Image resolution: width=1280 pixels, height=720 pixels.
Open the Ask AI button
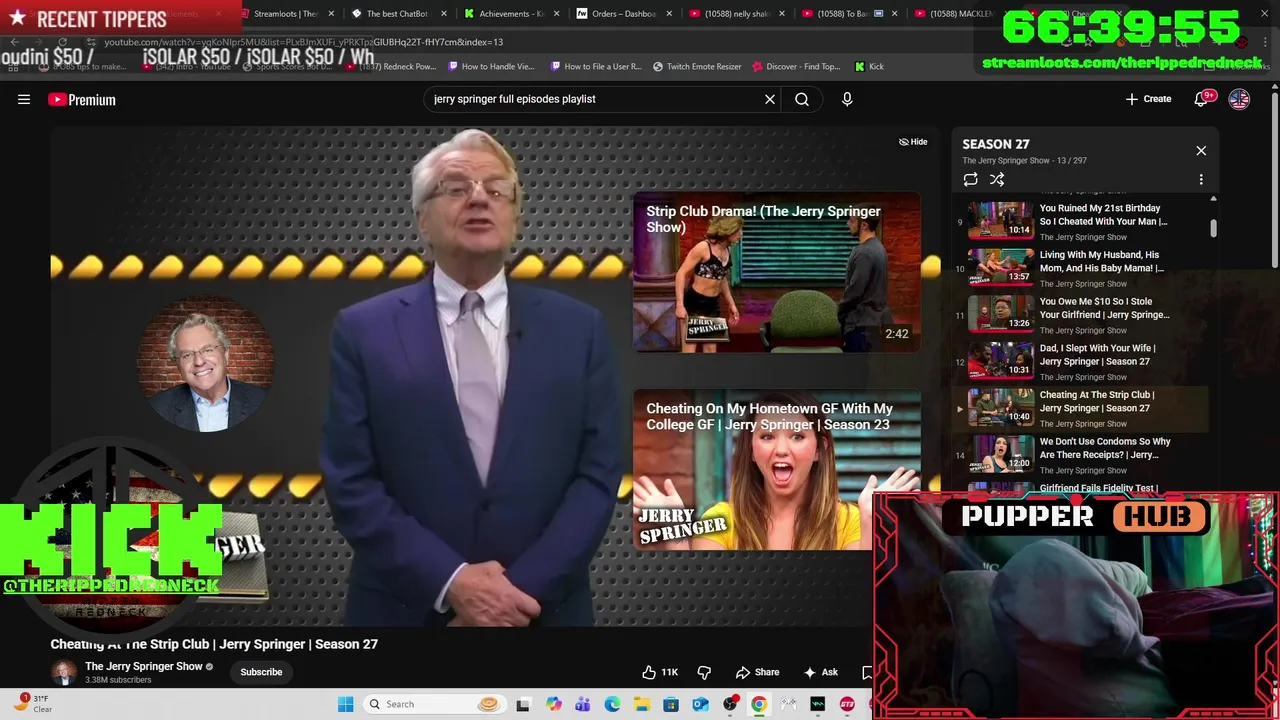[x=821, y=672]
